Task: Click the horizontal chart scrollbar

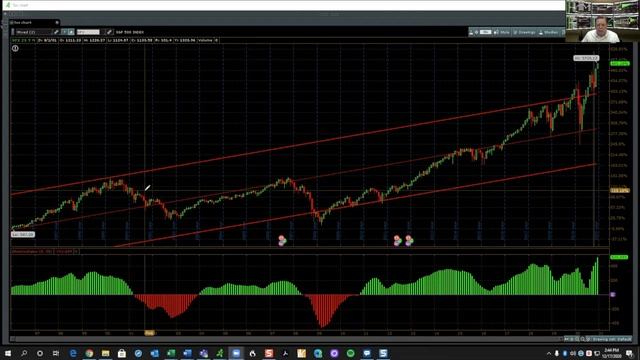Action: (286, 339)
